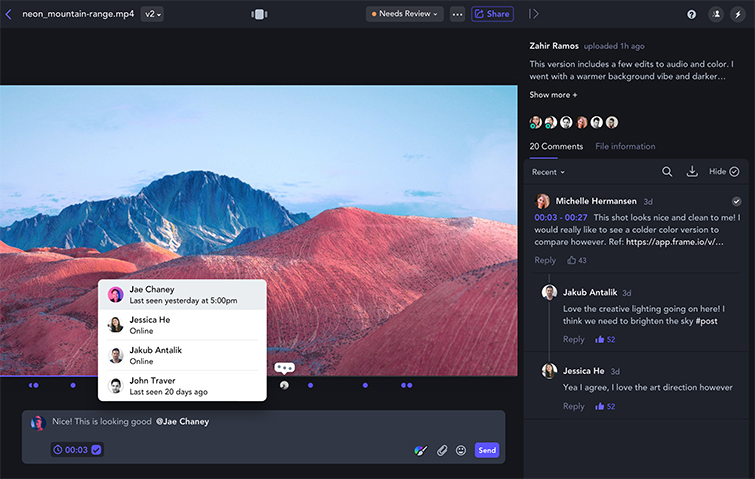Open the v2 version dropdown

[152, 14]
